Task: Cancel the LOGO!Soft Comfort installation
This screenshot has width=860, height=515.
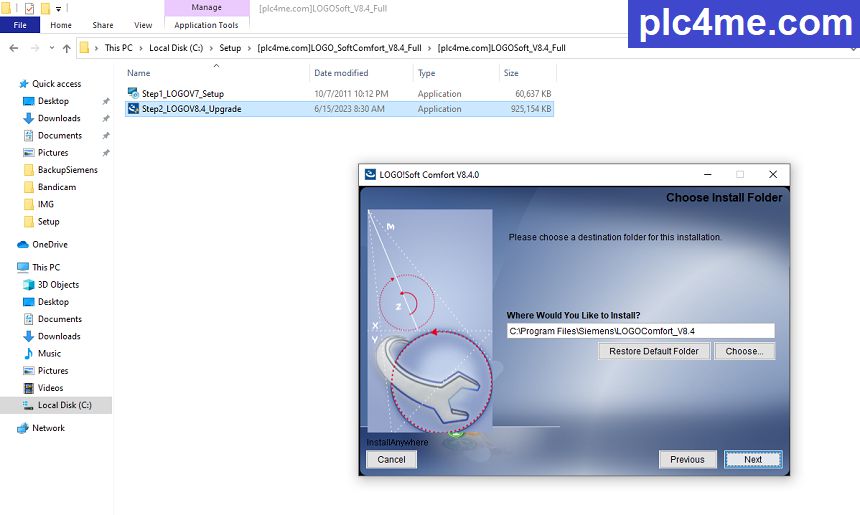Action: point(391,459)
